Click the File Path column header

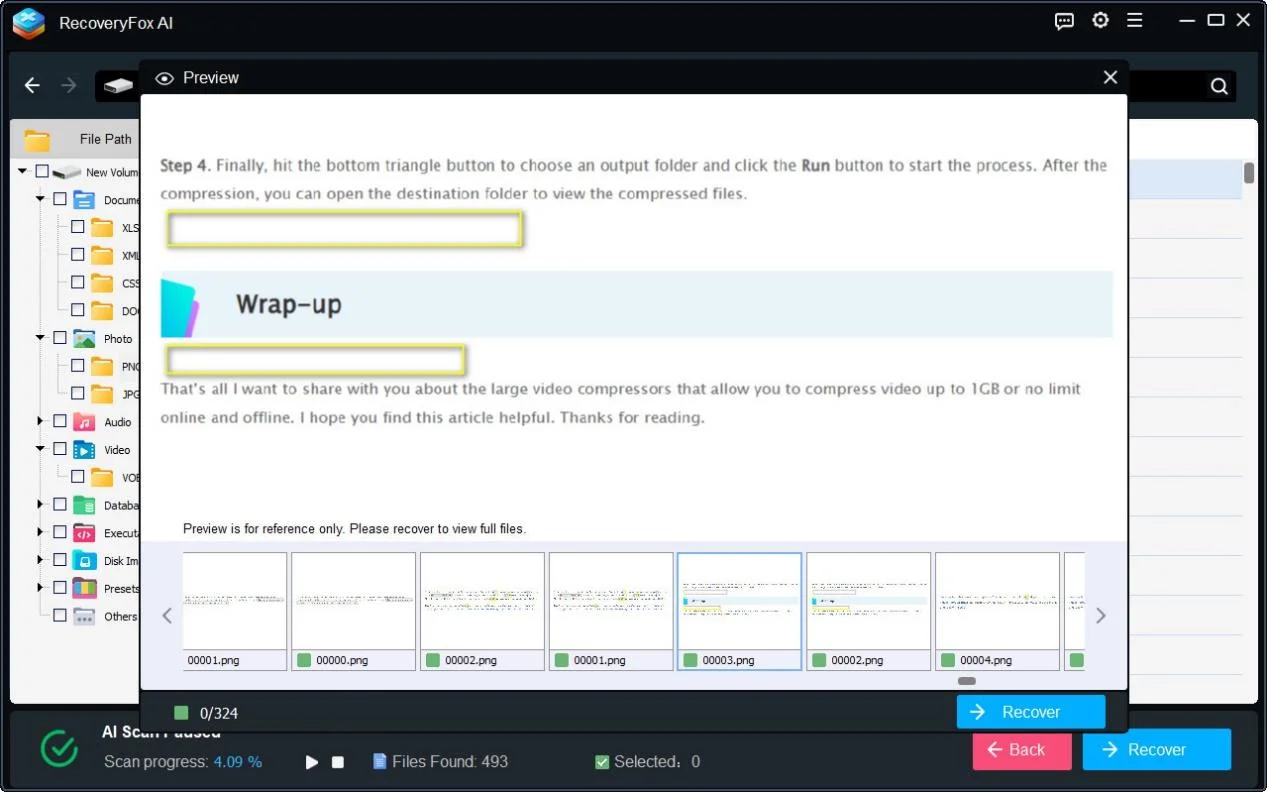click(105, 139)
